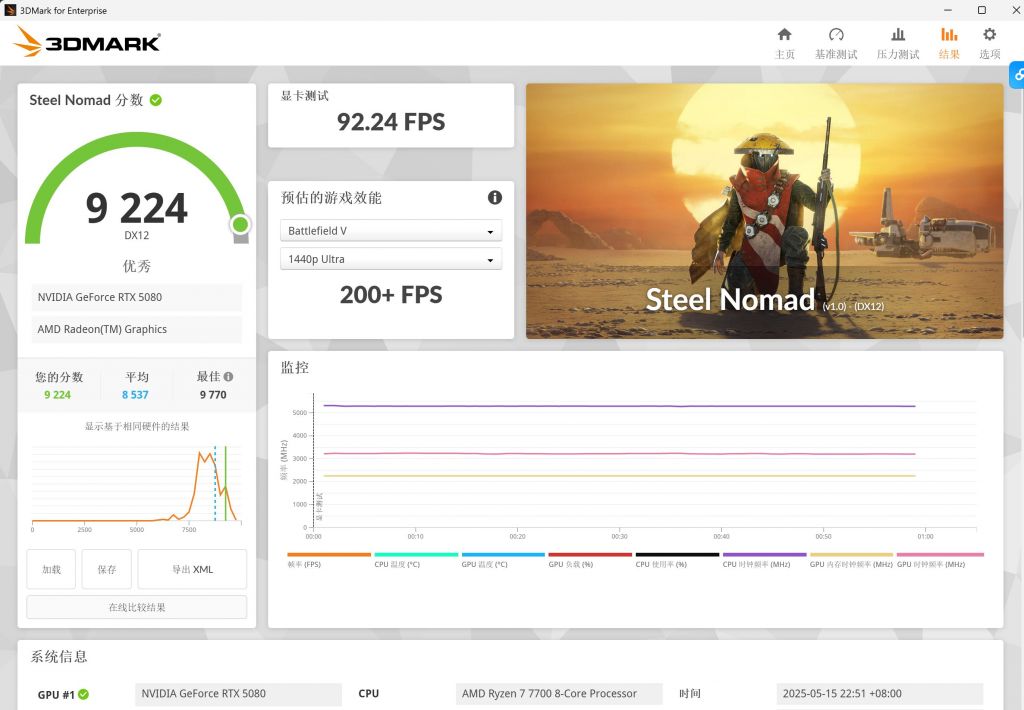
Task: Click the orange 帧率 (FPS) legend swatch
Action: click(328, 555)
